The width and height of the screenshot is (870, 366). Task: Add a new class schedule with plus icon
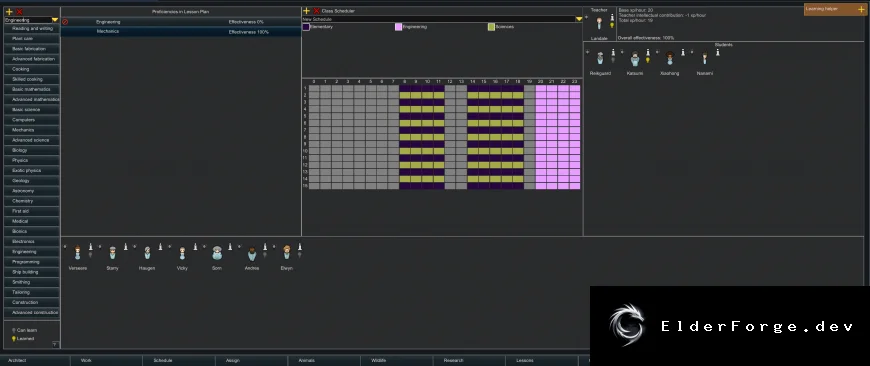tap(306, 11)
